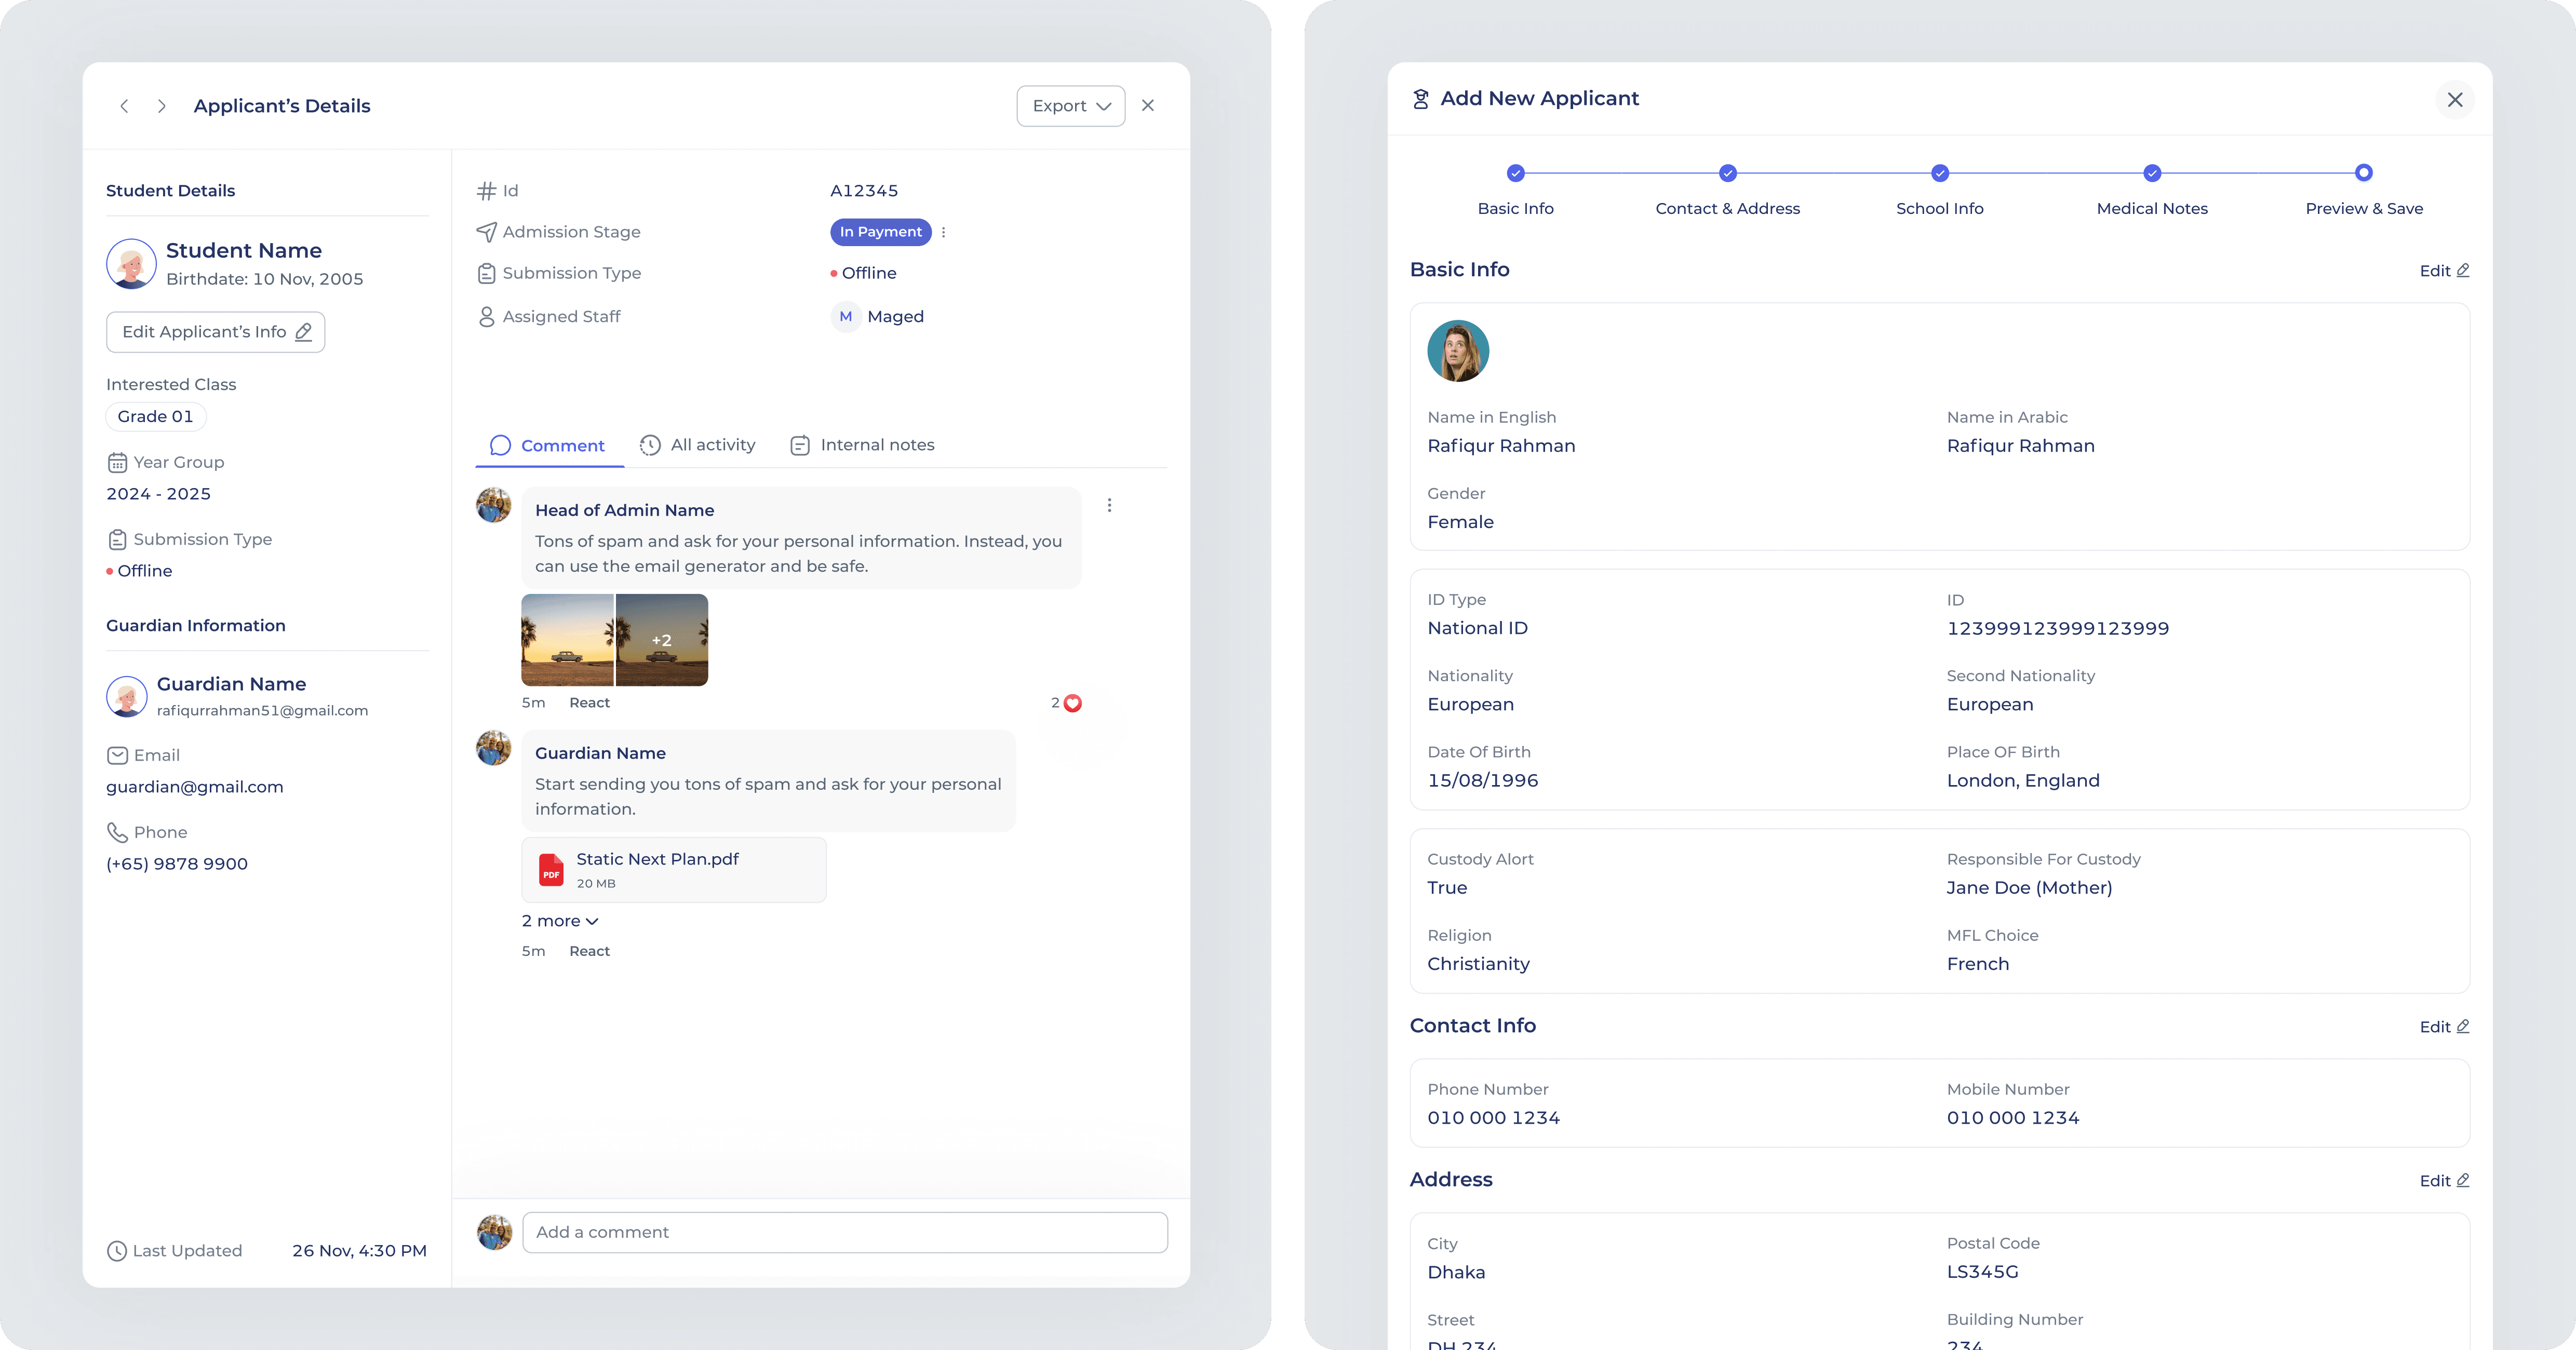Select the completed Basic Info step checkmark
Viewport: 2576px width, 1350px height.
1515,172
